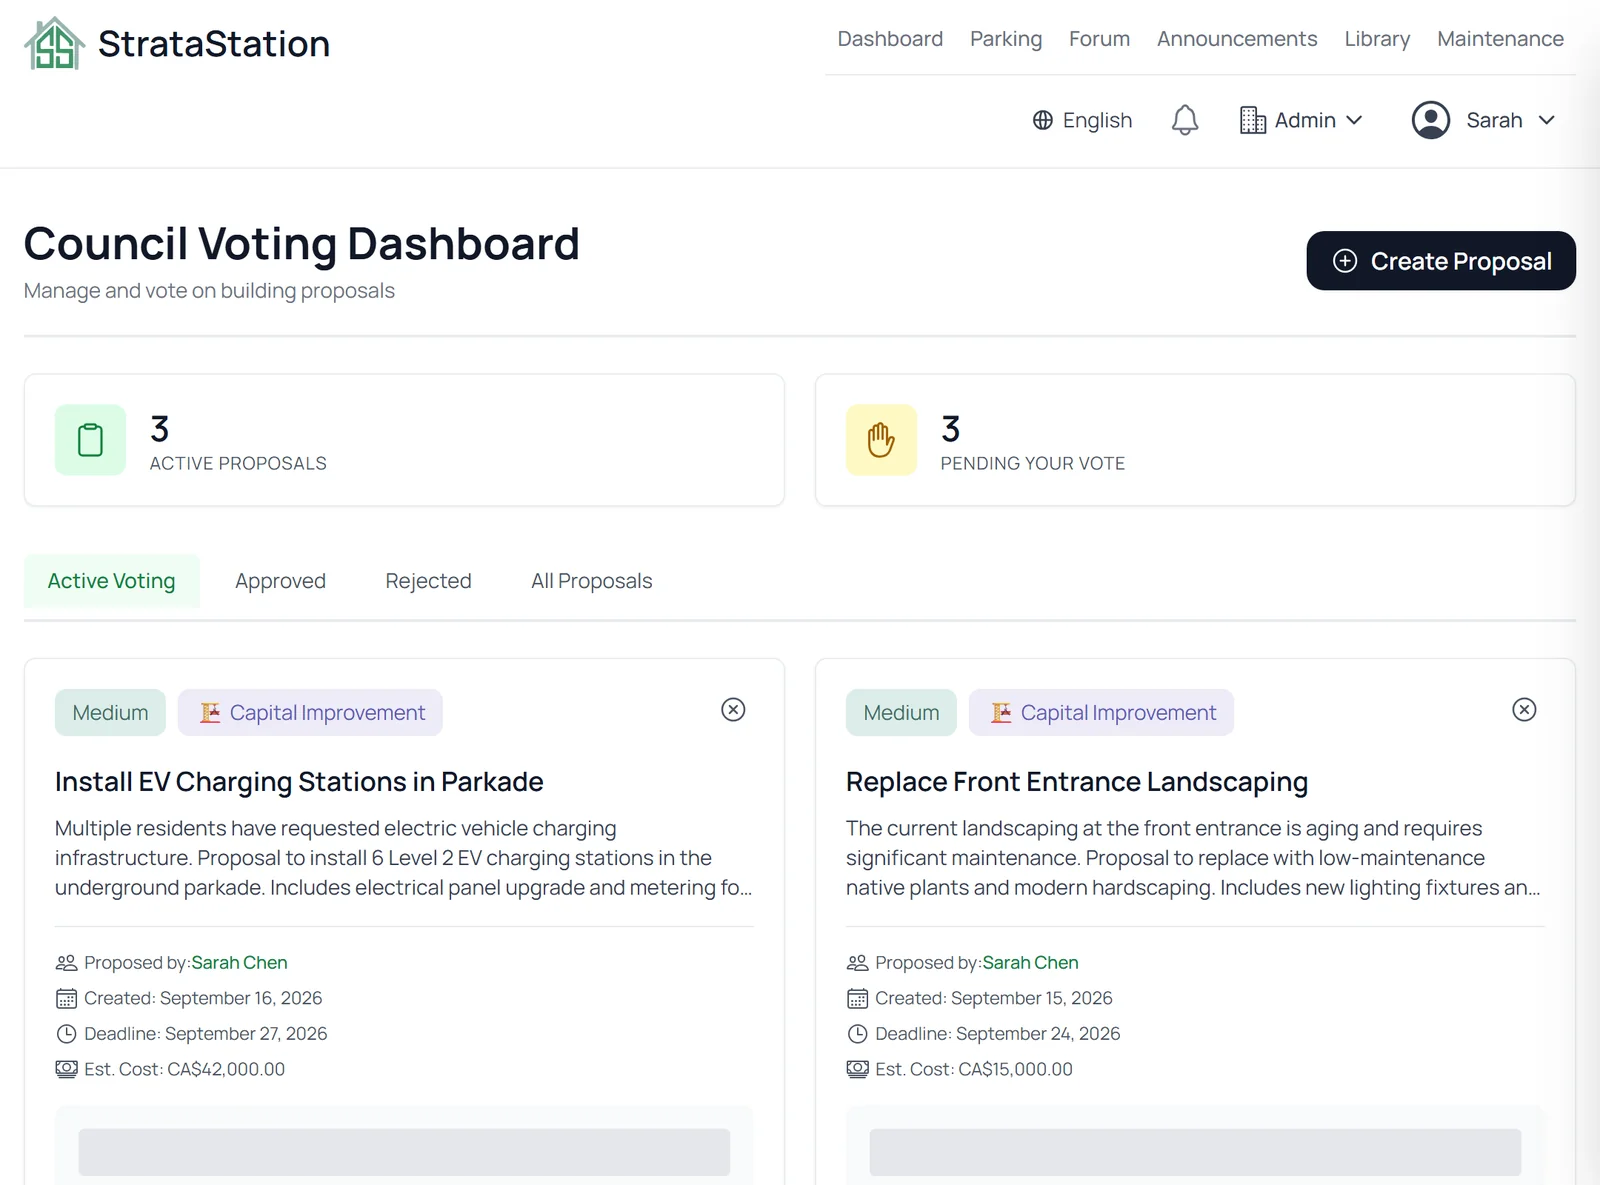The image size is (1600, 1185).
Task: Click the Admin building icon
Action: (1252, 120)
